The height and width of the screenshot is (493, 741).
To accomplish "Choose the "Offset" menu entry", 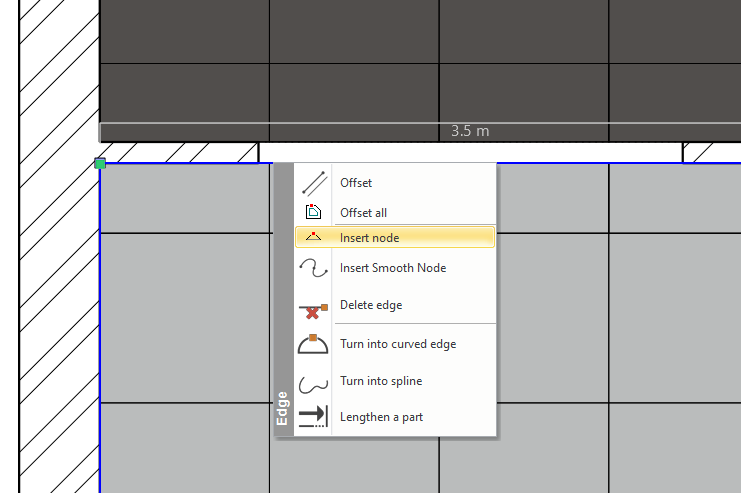I will 356,183.
